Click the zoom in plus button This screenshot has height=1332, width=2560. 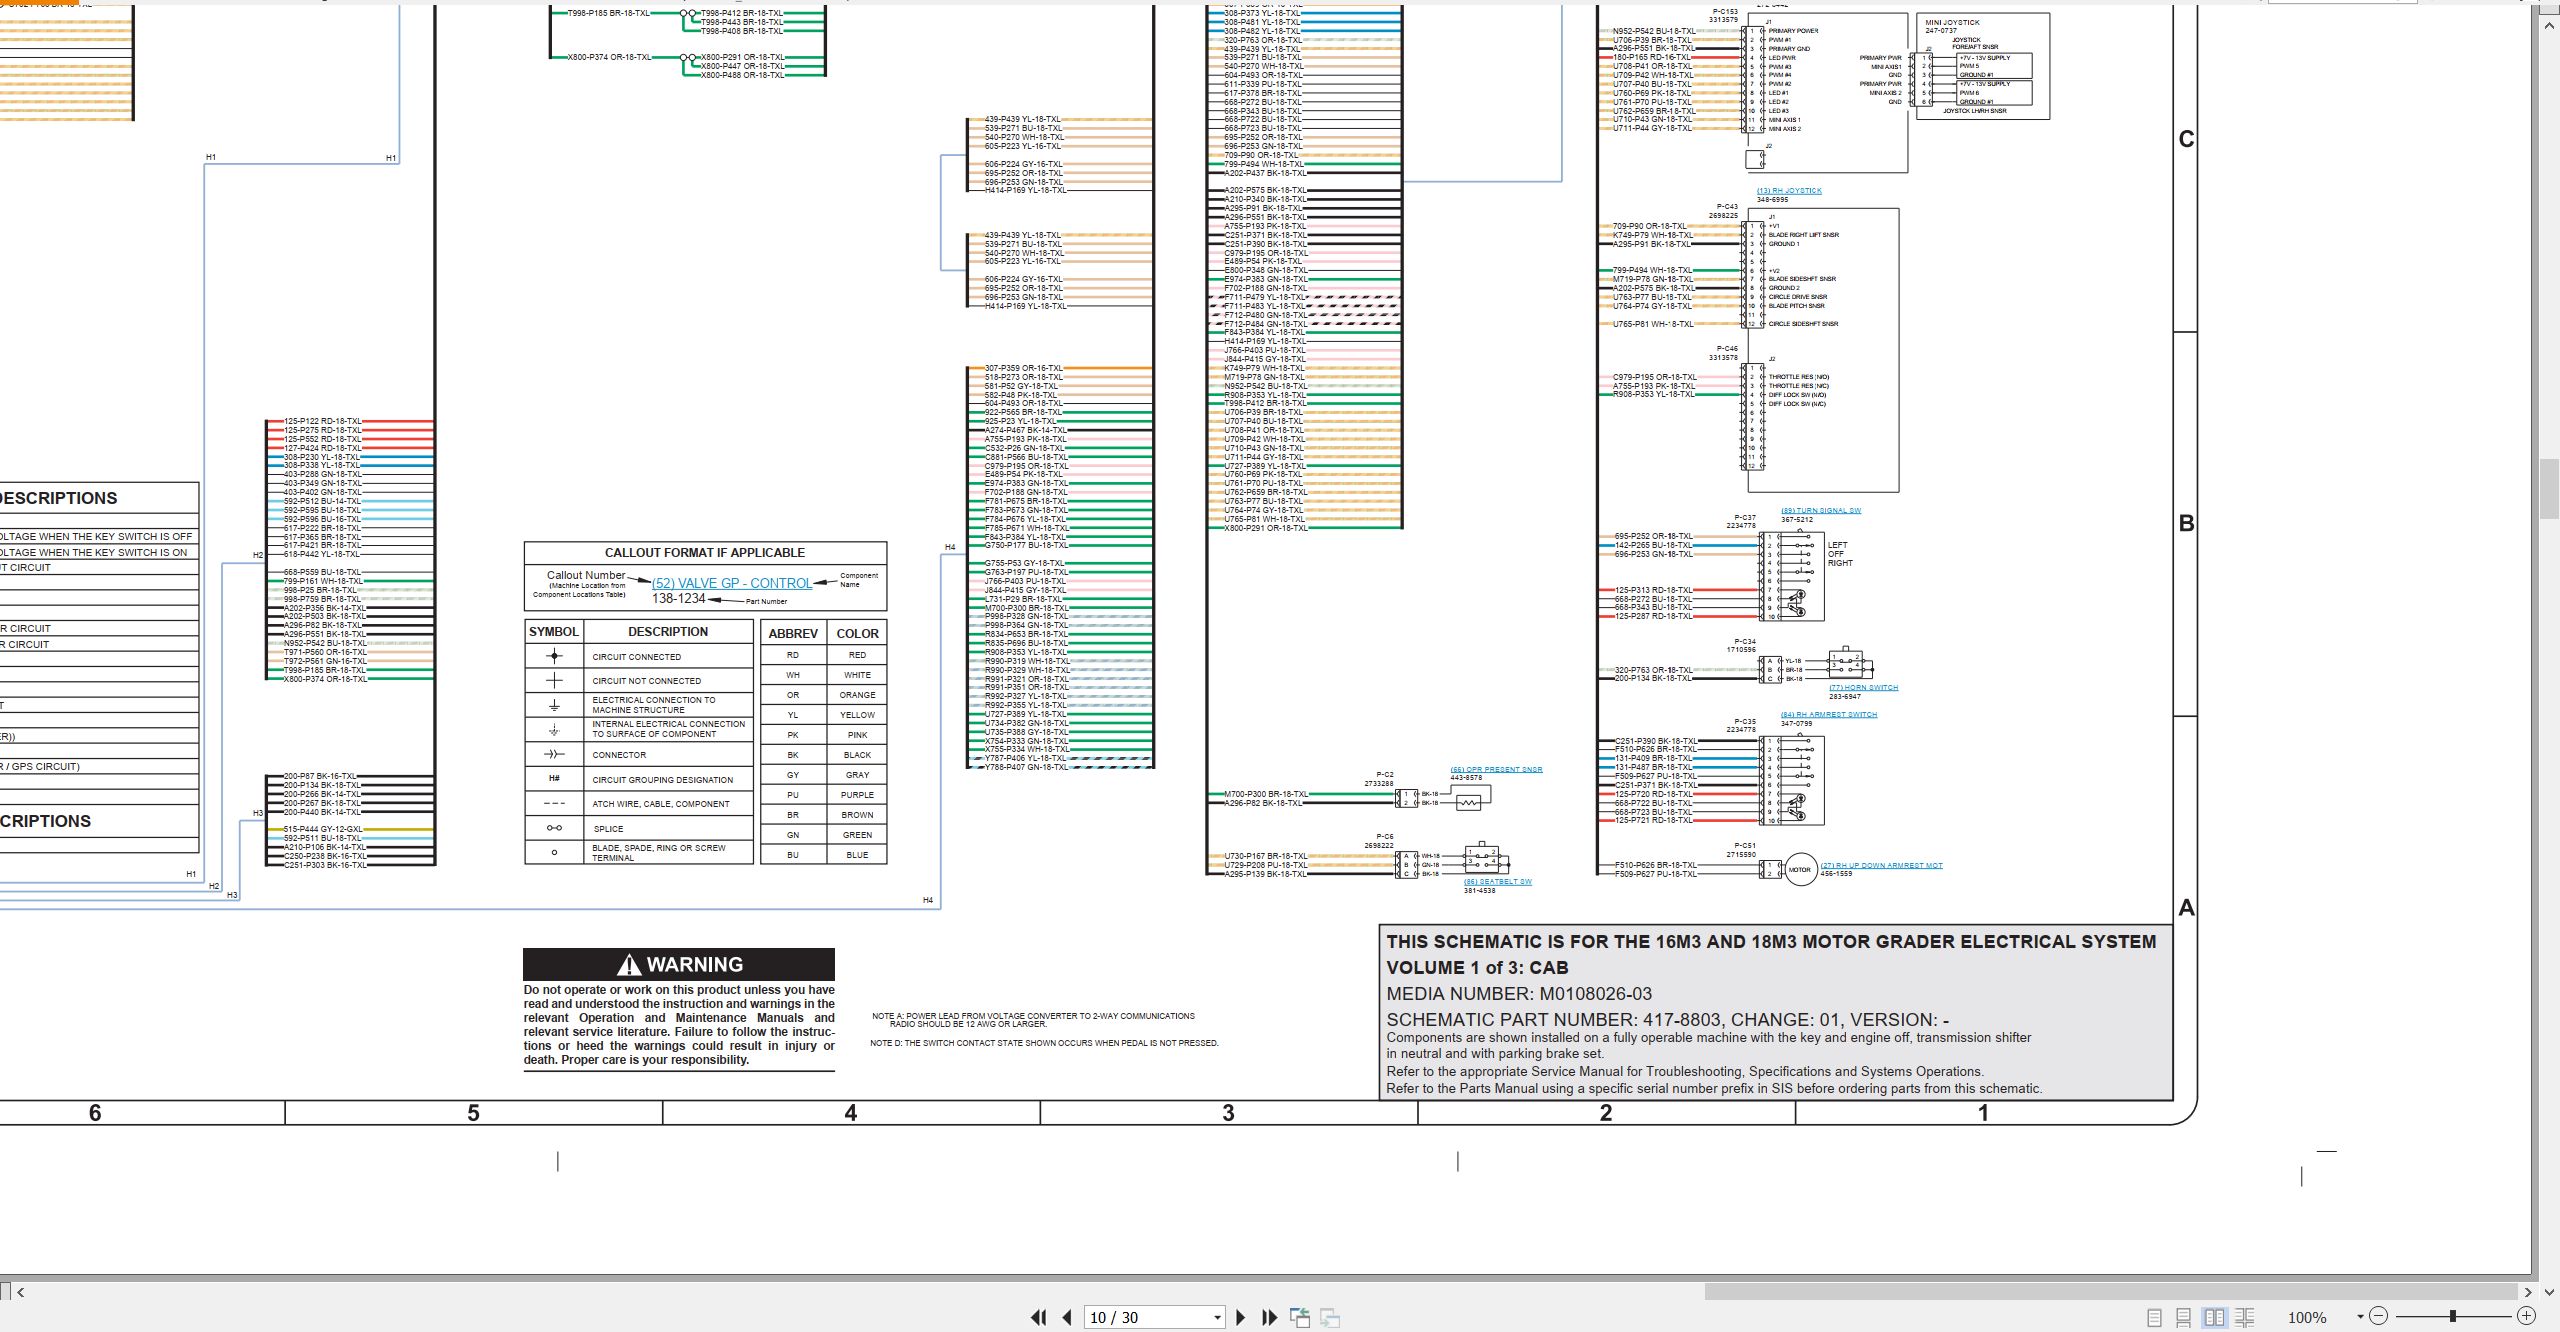point(2526,1316)
